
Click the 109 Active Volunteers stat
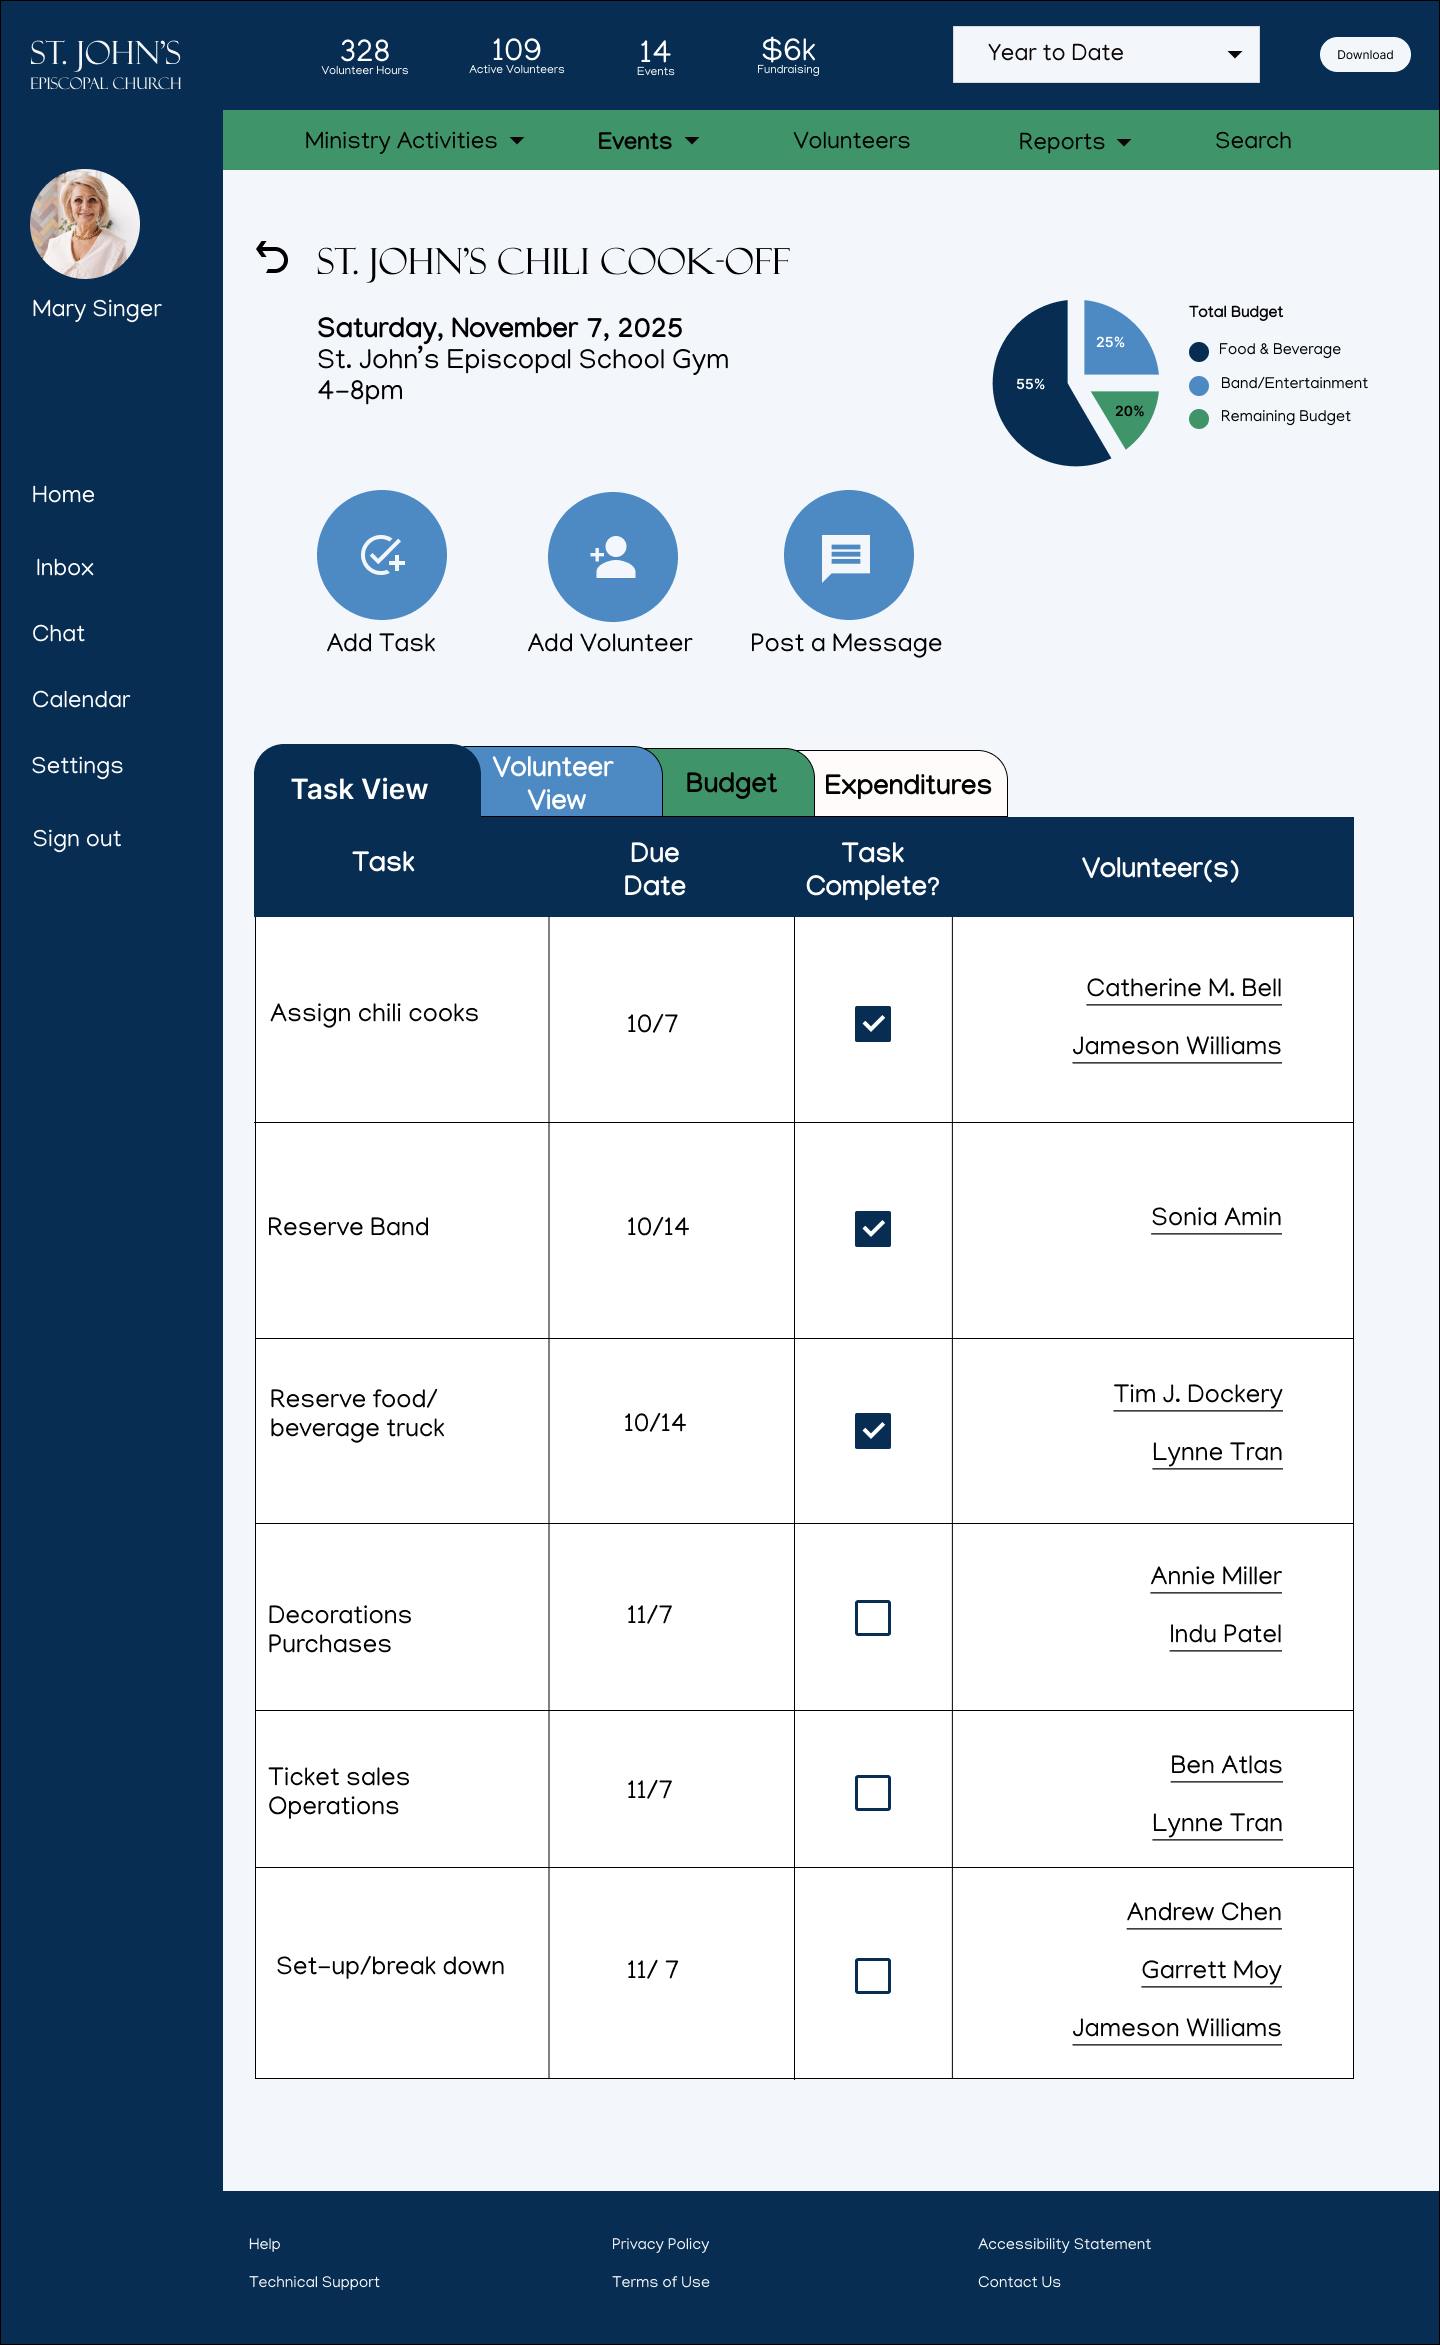517,55
